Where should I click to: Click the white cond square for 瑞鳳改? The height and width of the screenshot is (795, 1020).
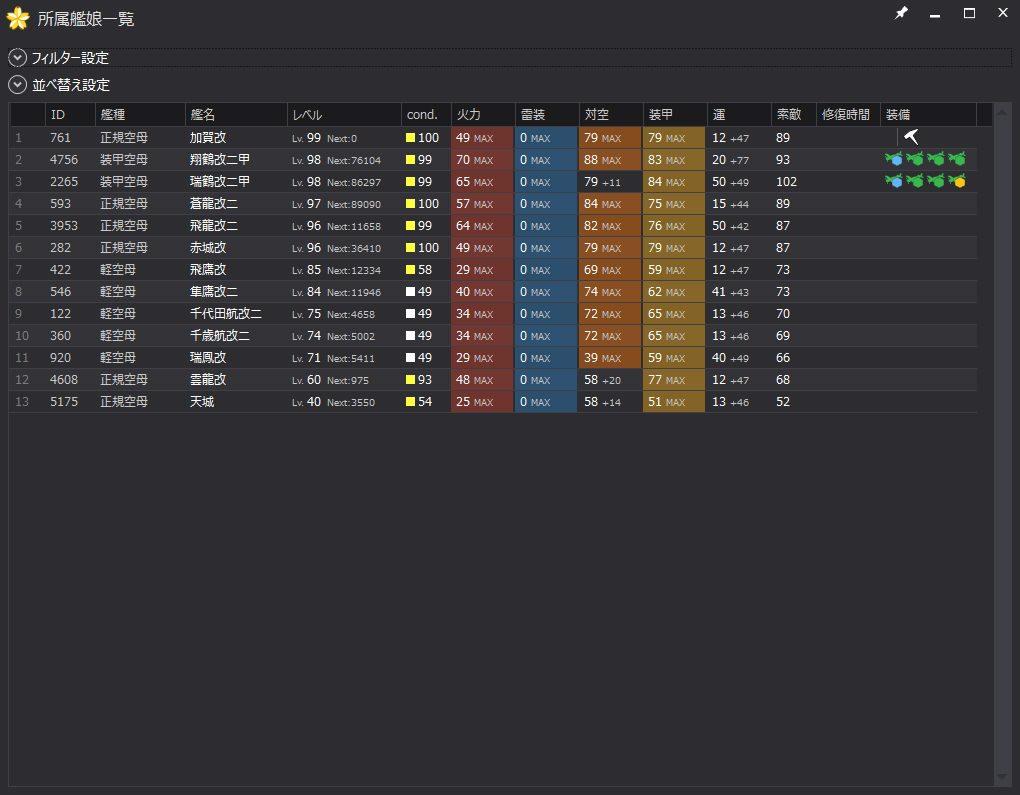tap(410, 357)
